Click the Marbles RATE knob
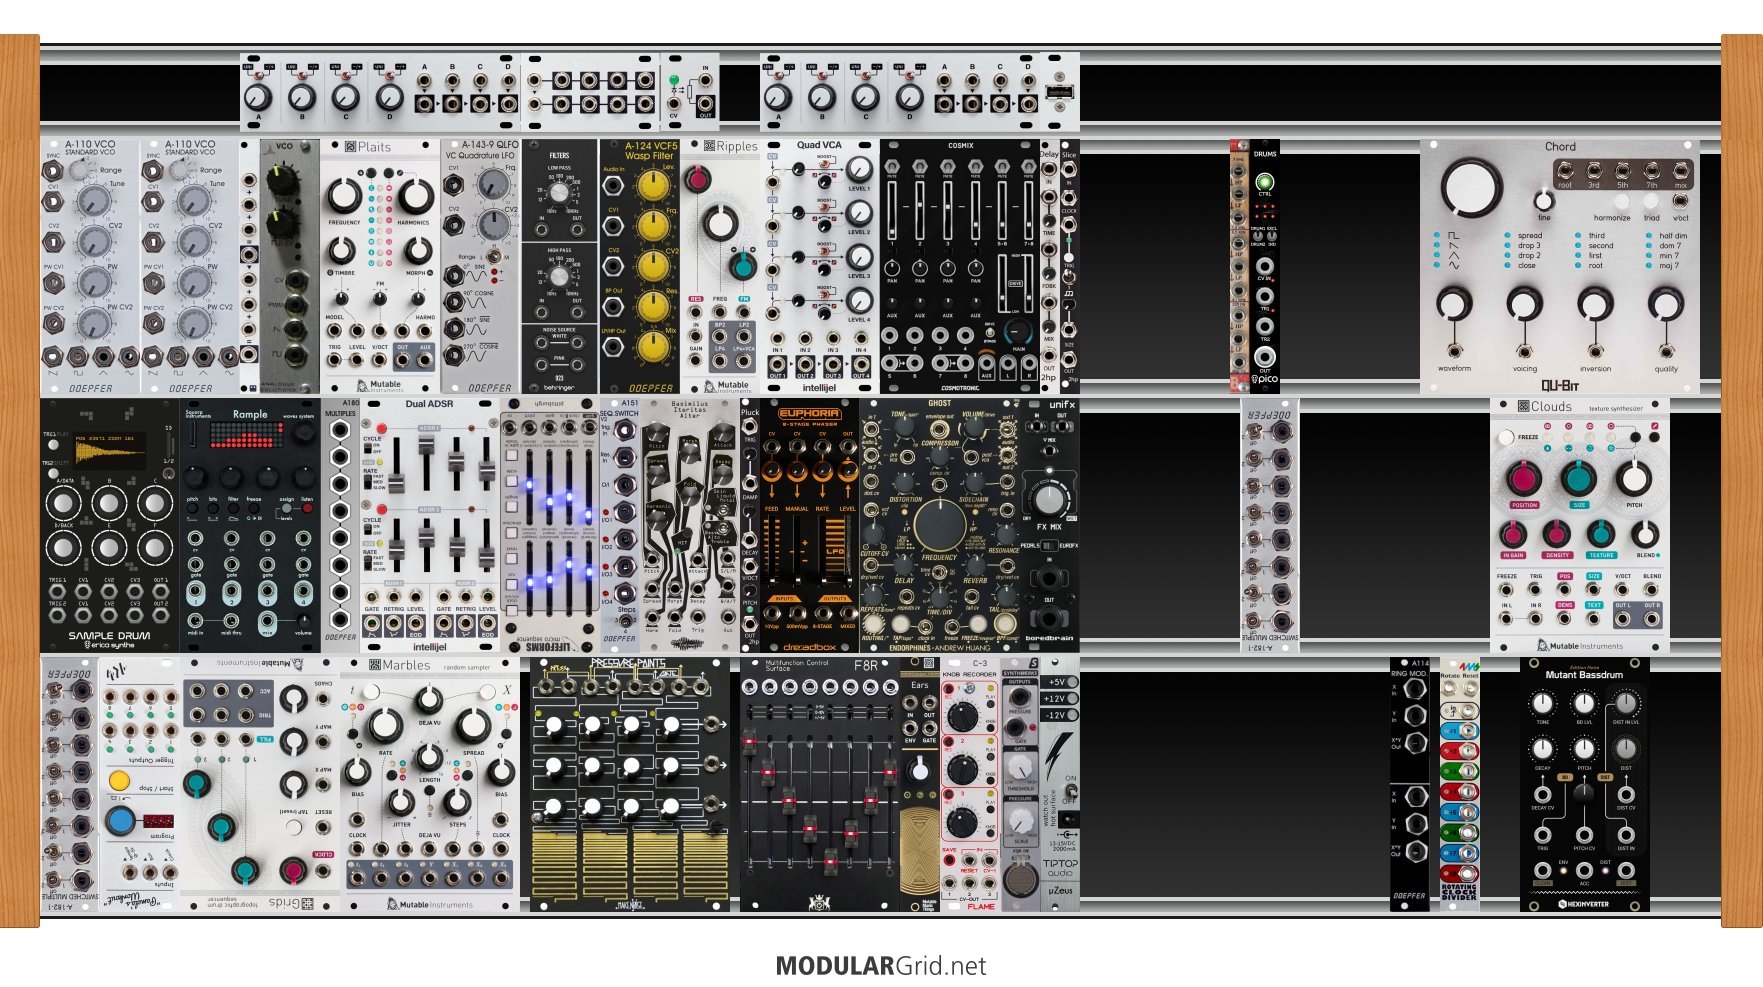 [385, 727]
